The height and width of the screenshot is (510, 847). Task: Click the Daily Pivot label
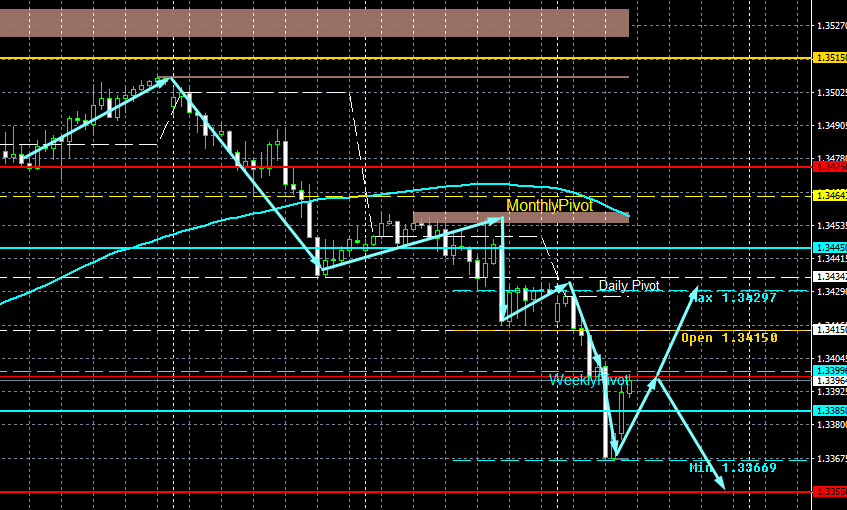coord(629,285)
